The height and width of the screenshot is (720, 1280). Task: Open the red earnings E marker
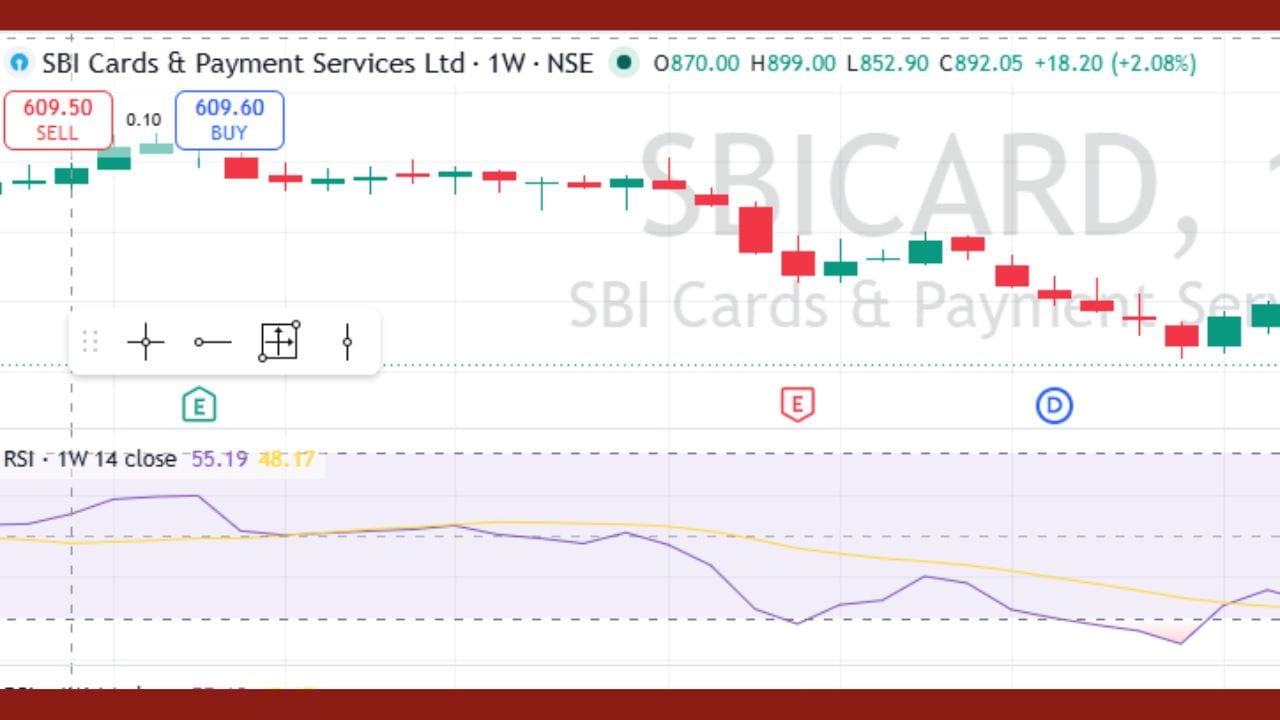[x=797, y=405]
